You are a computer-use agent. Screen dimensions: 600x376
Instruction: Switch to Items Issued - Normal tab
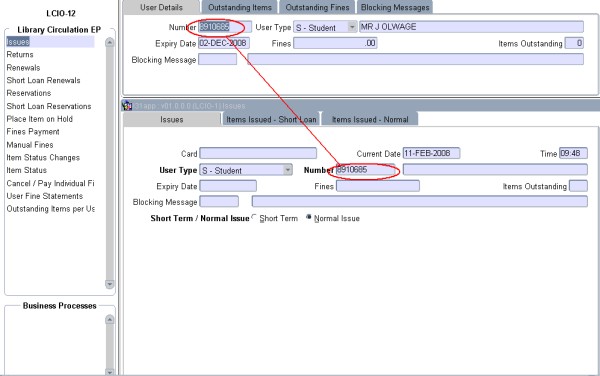tap(370, 119)
